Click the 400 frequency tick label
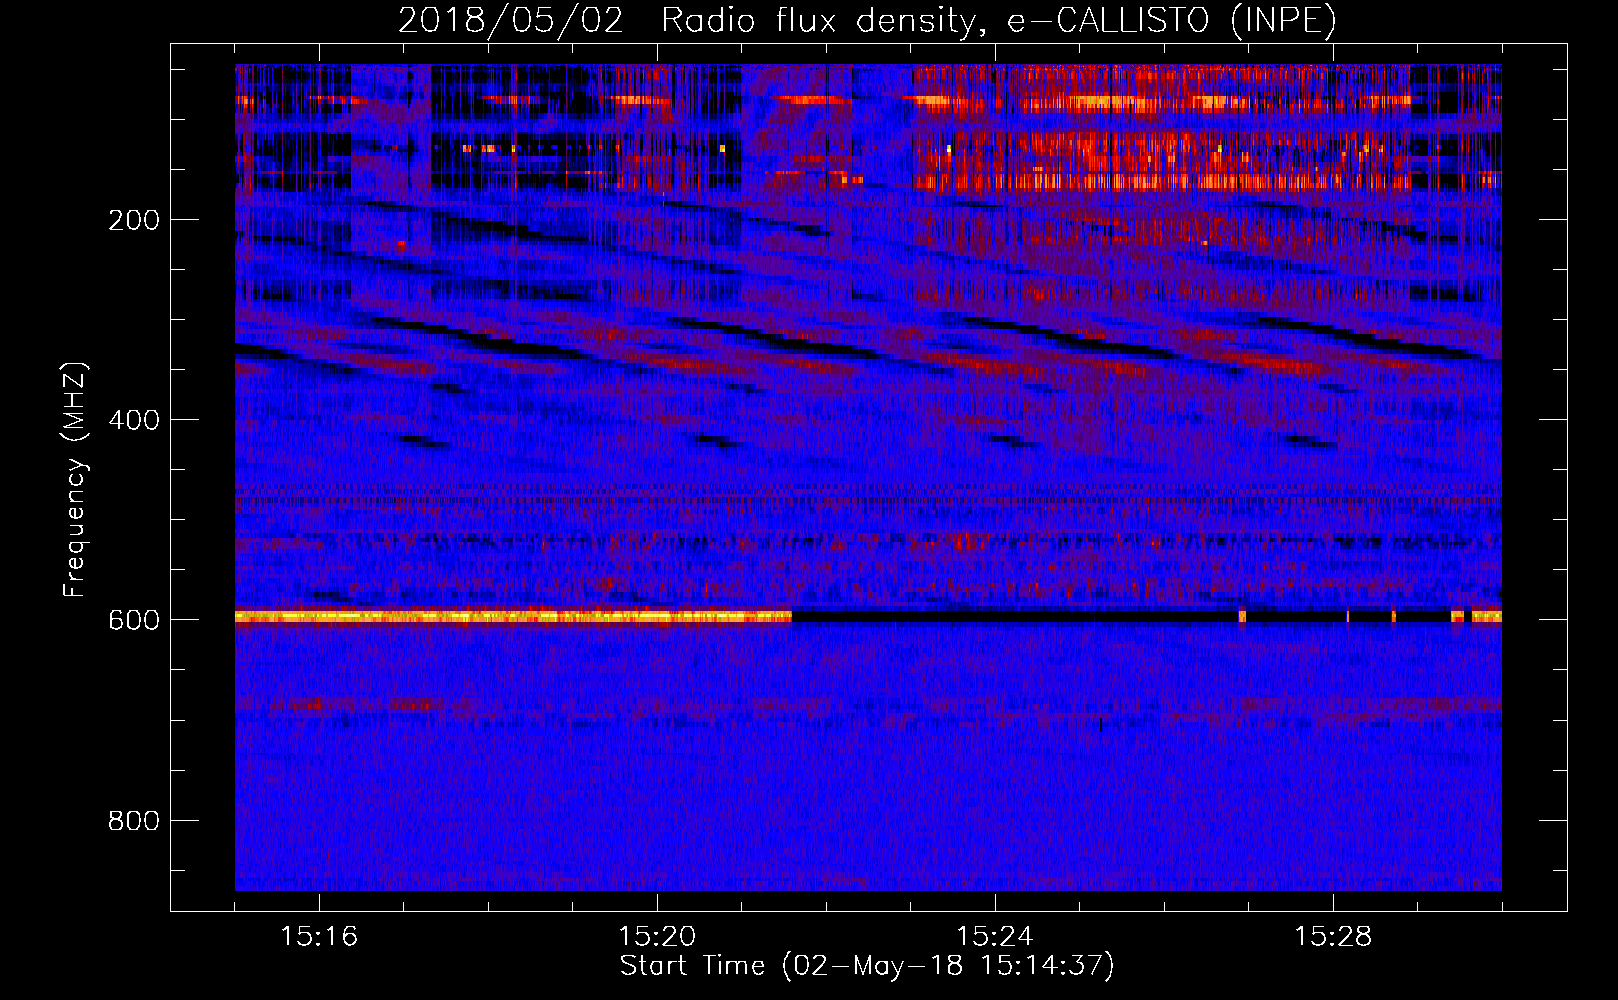Screen dimensions: 1618x1000 [x=133, y=420]
